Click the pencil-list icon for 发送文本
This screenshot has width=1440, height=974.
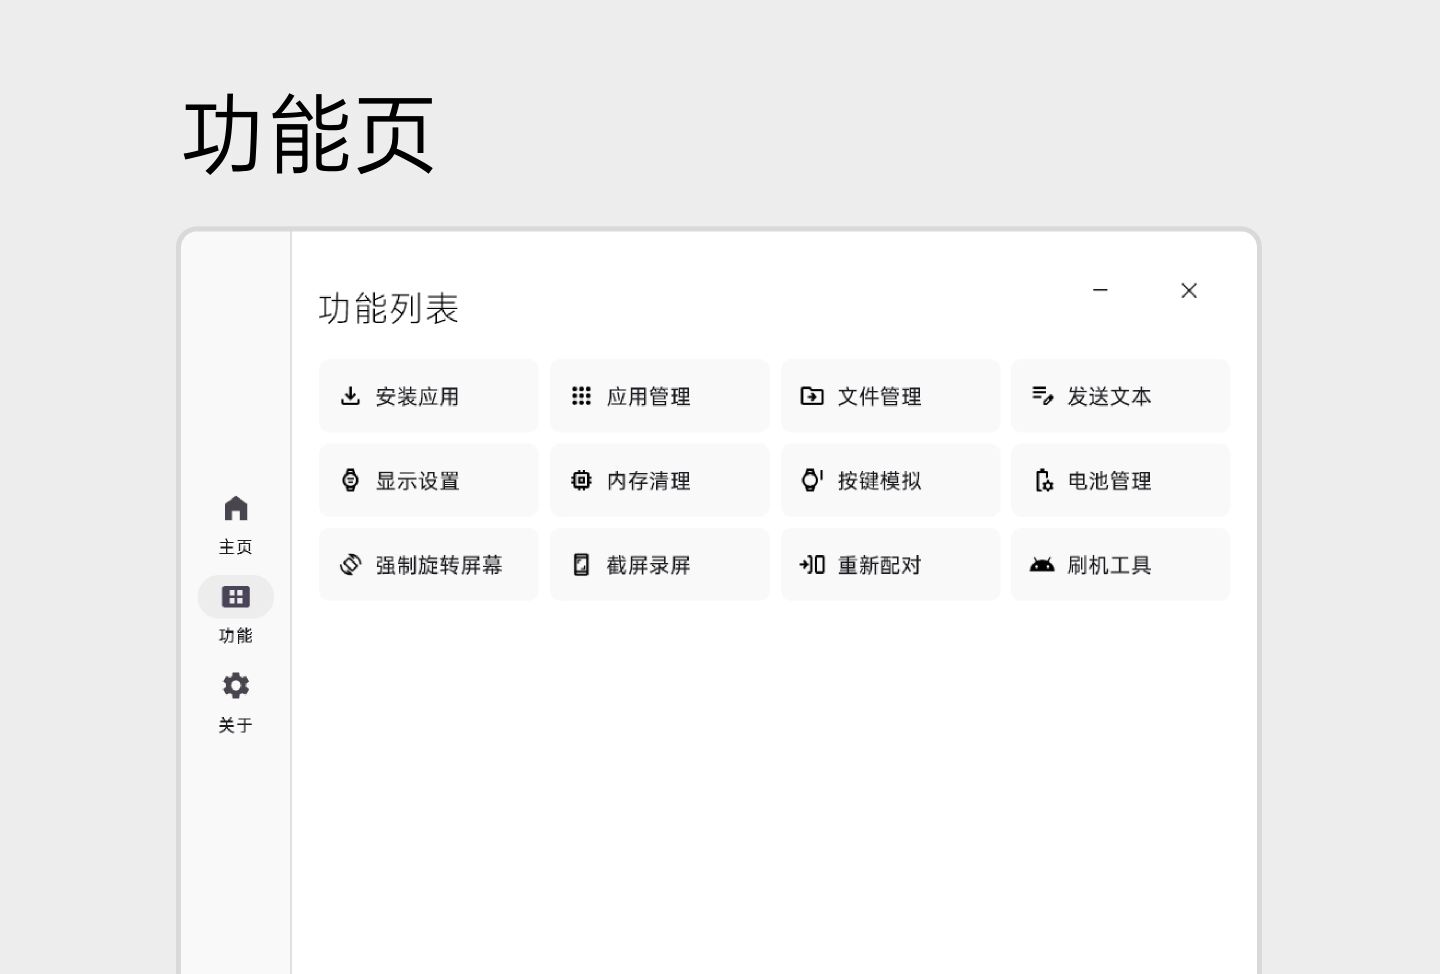[x=1042, y=396]
